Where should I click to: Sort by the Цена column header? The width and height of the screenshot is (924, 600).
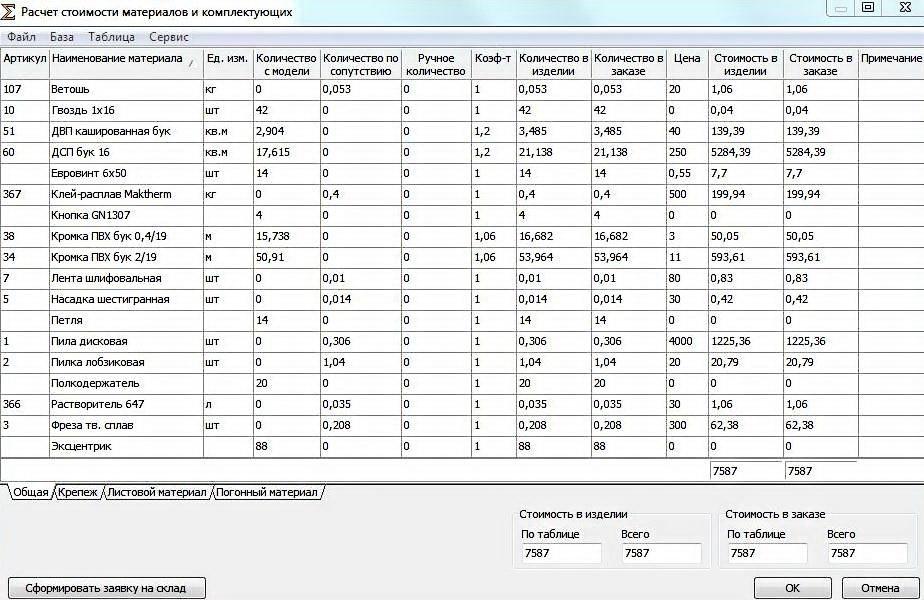(687, 64)
